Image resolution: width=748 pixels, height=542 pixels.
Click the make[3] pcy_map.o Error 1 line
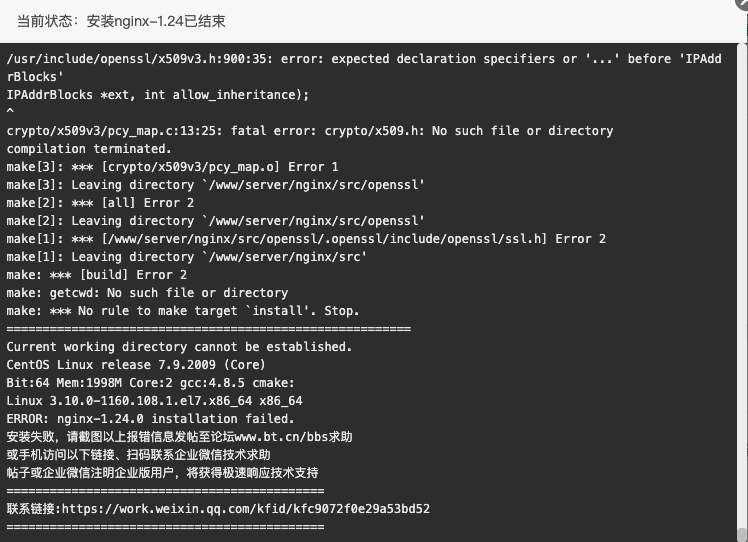tap(172, 167)
